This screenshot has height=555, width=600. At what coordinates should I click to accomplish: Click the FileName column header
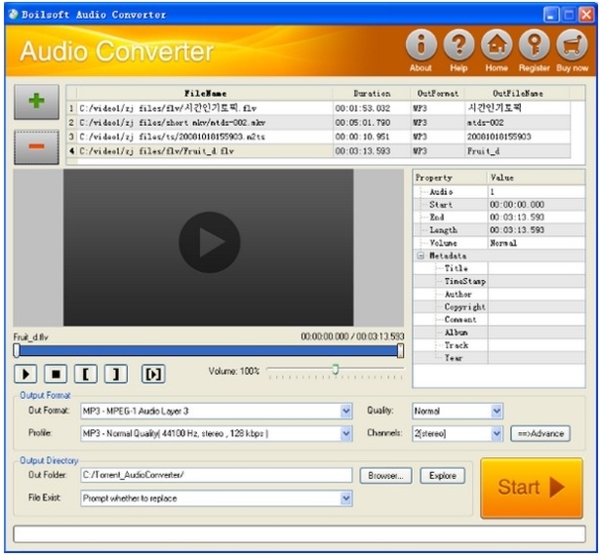click(205, 93)
